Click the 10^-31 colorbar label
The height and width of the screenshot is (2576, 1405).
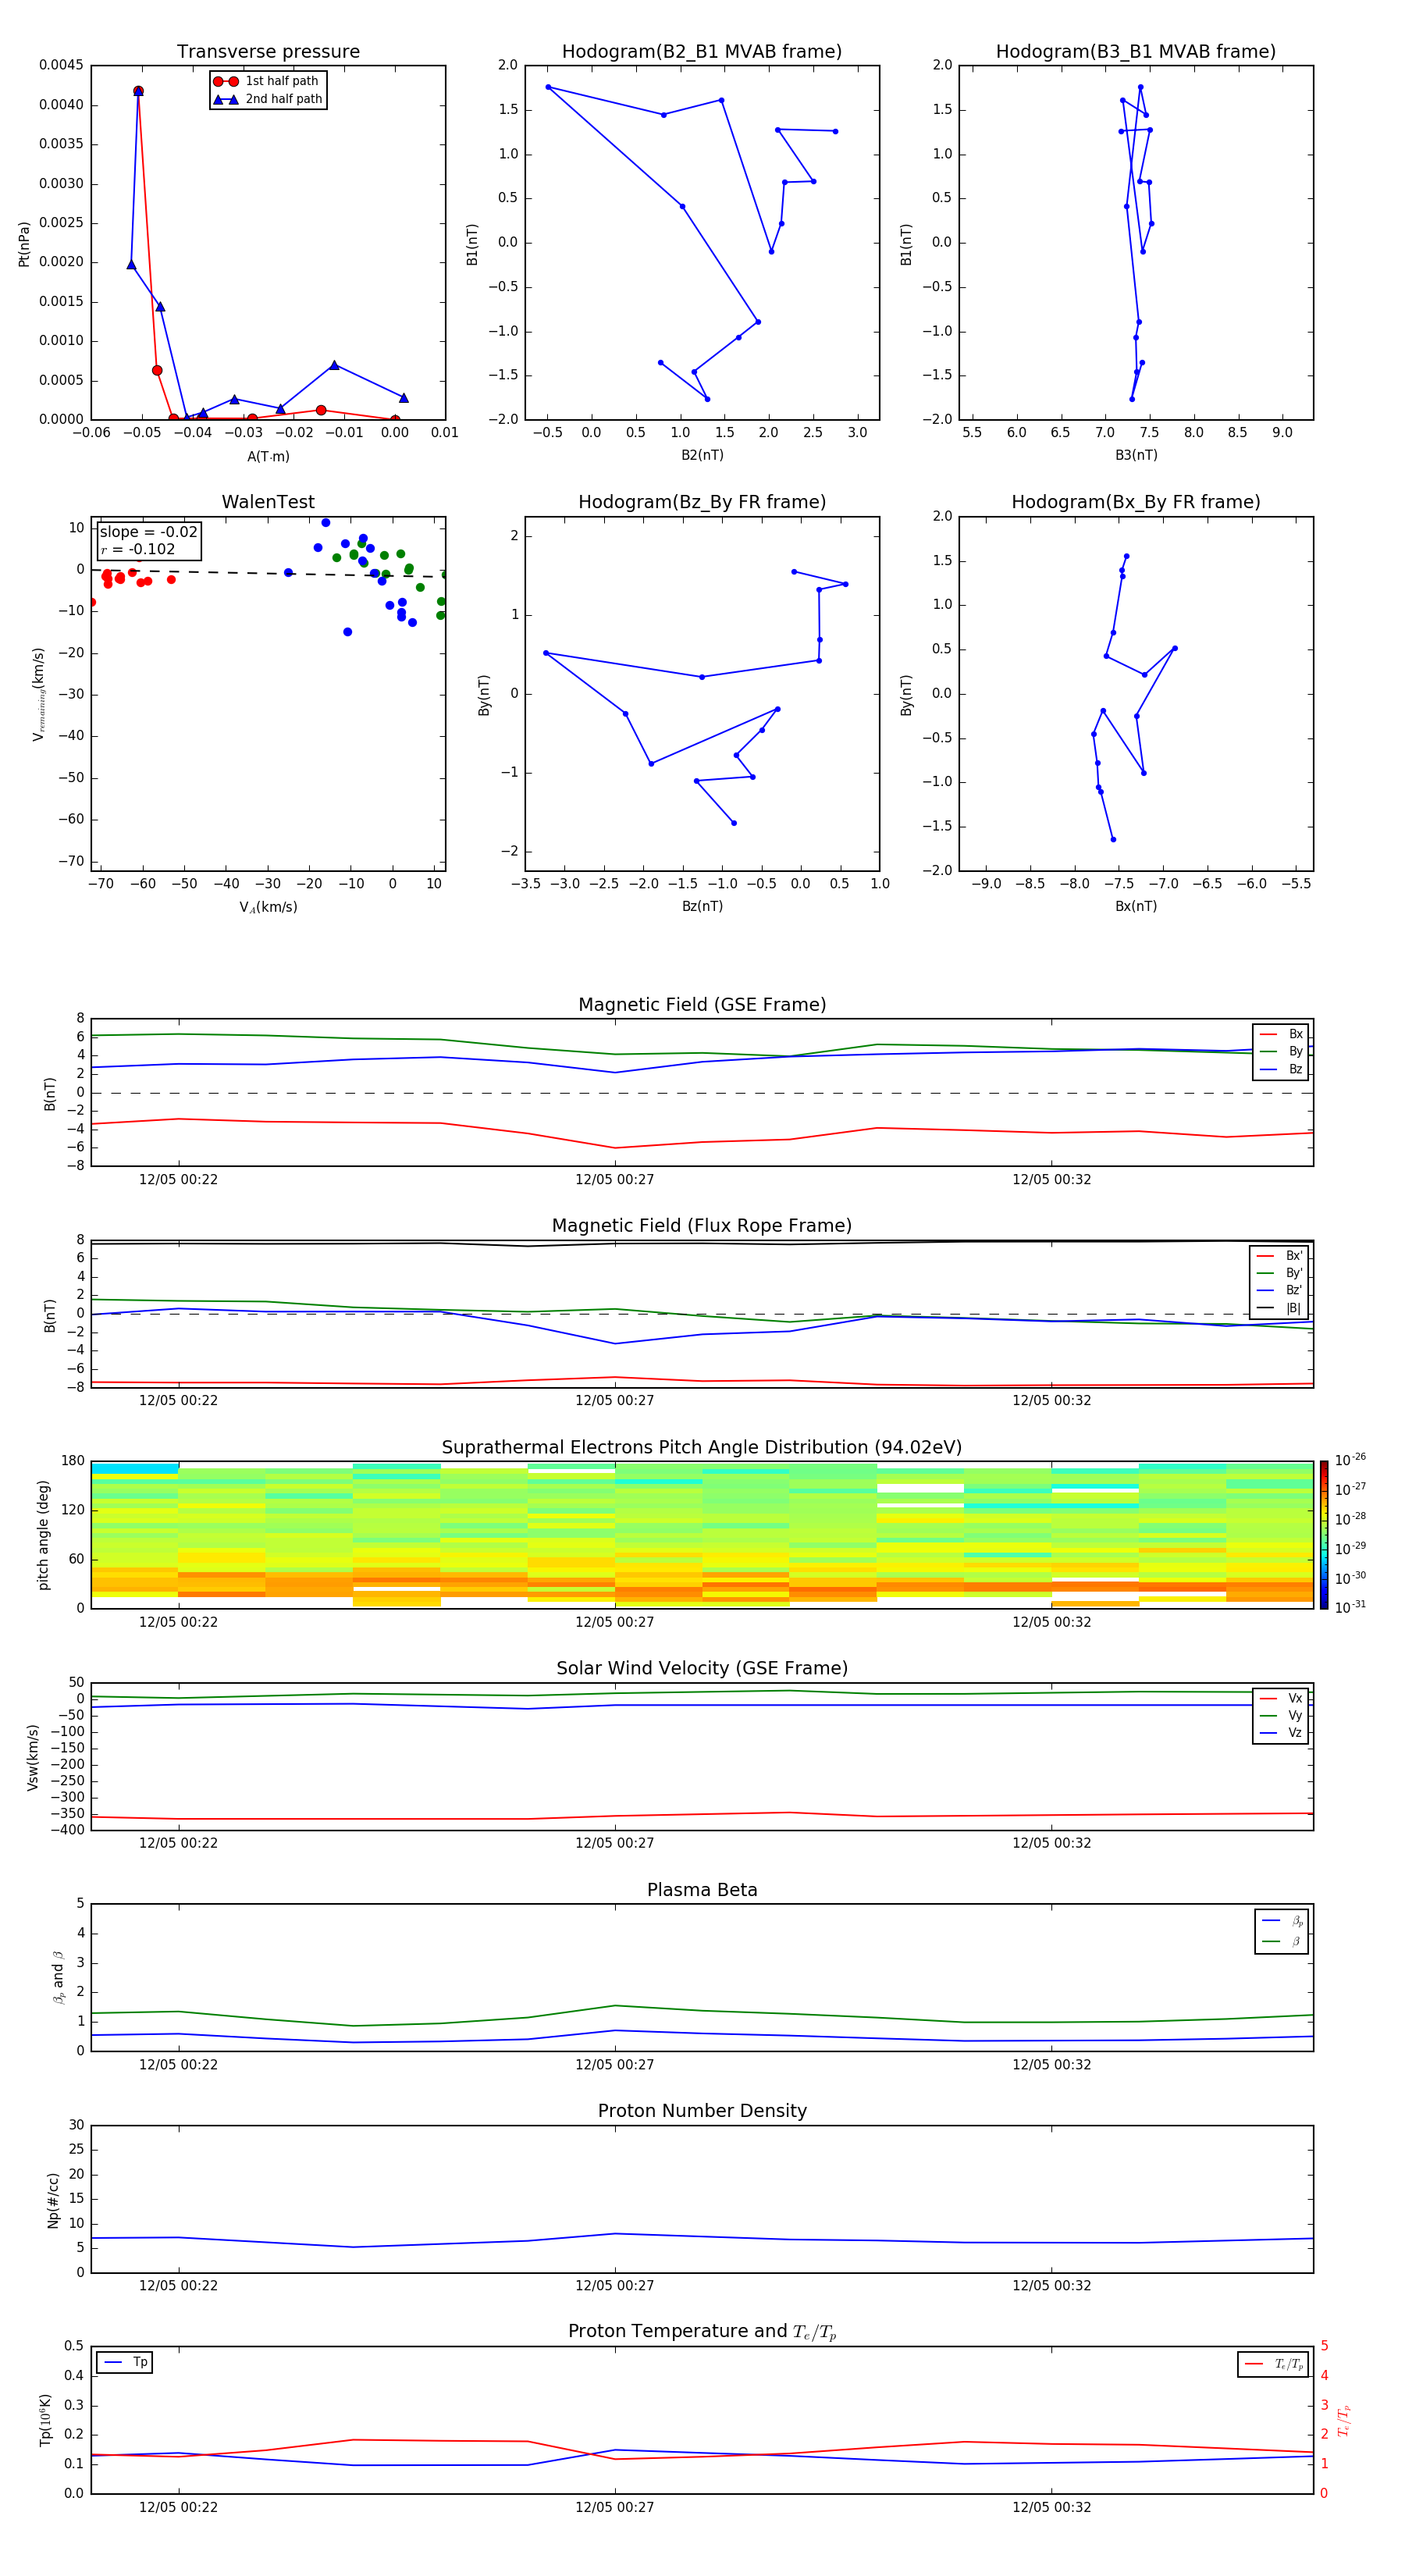point(1350,1607)
